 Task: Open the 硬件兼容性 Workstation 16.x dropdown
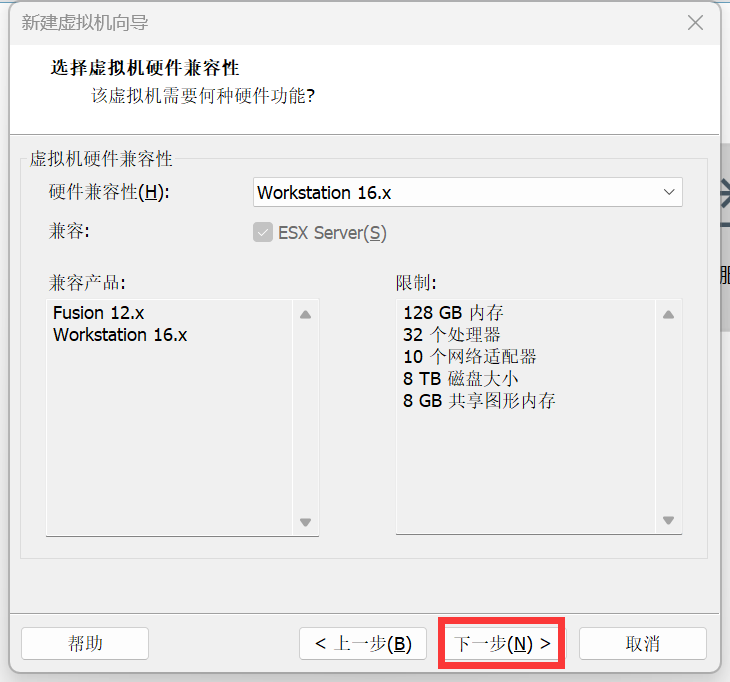pyautogui.click(x=468, y=192)
